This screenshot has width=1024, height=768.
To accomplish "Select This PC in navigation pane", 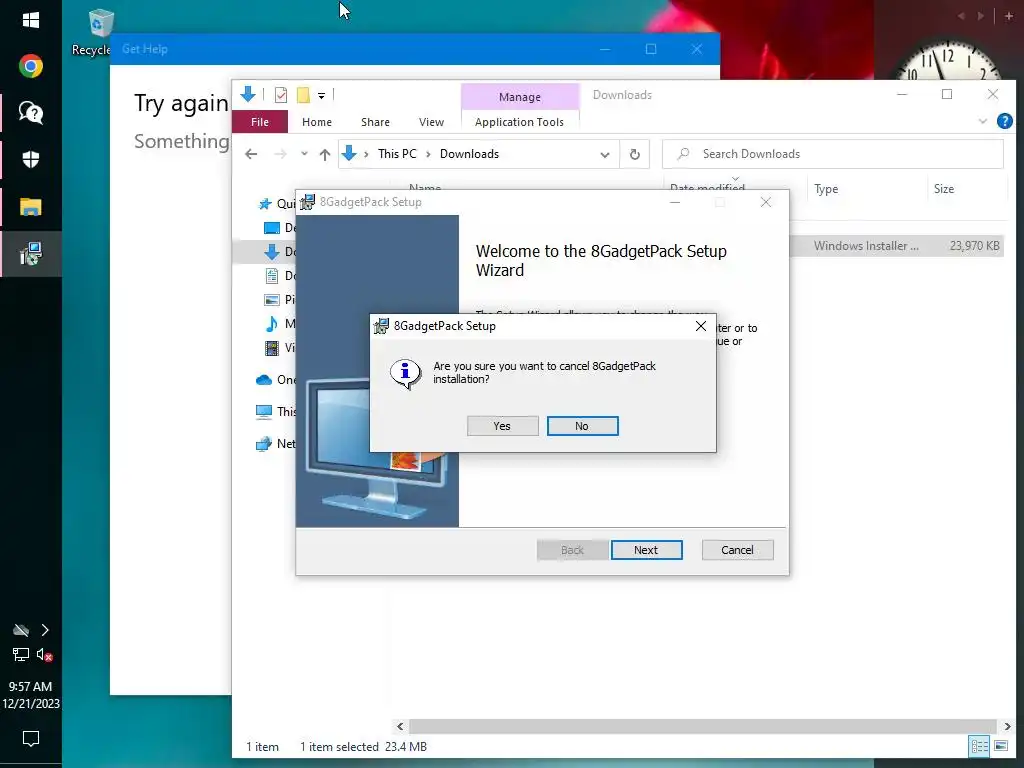I will click(276, 411).
